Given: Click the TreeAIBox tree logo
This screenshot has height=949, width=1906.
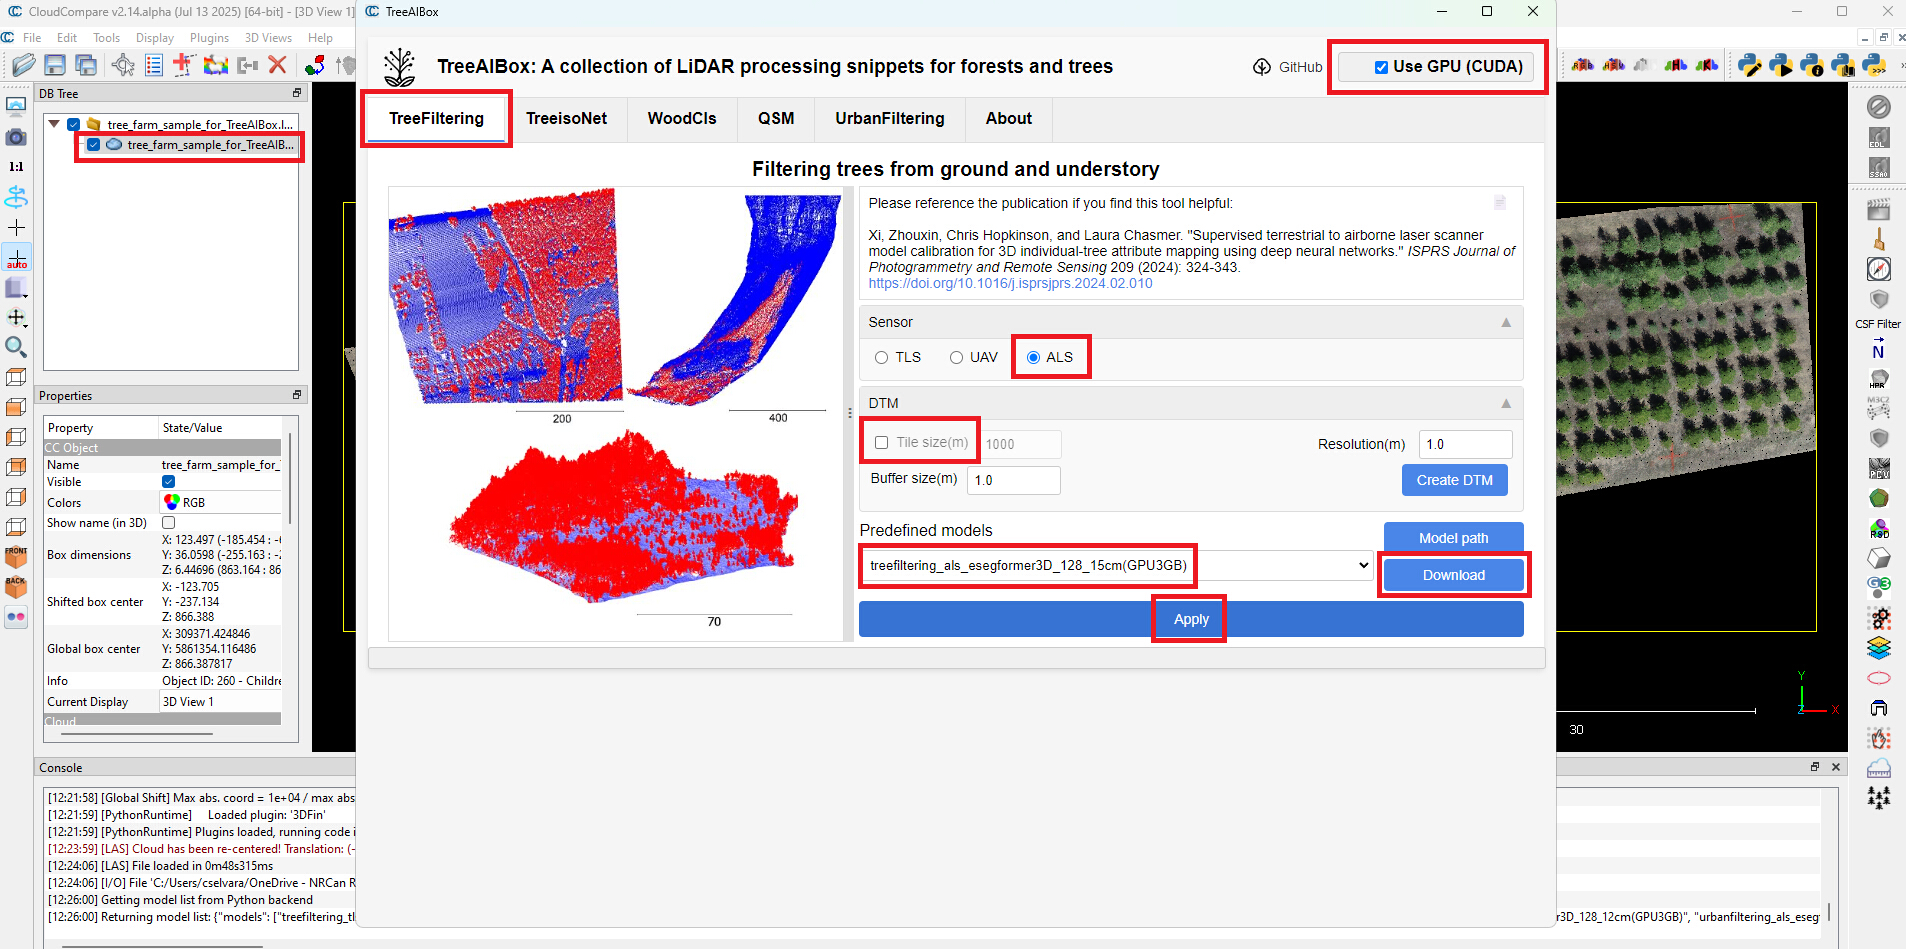Looking at the screenshot, I should [x=399, y=67].
